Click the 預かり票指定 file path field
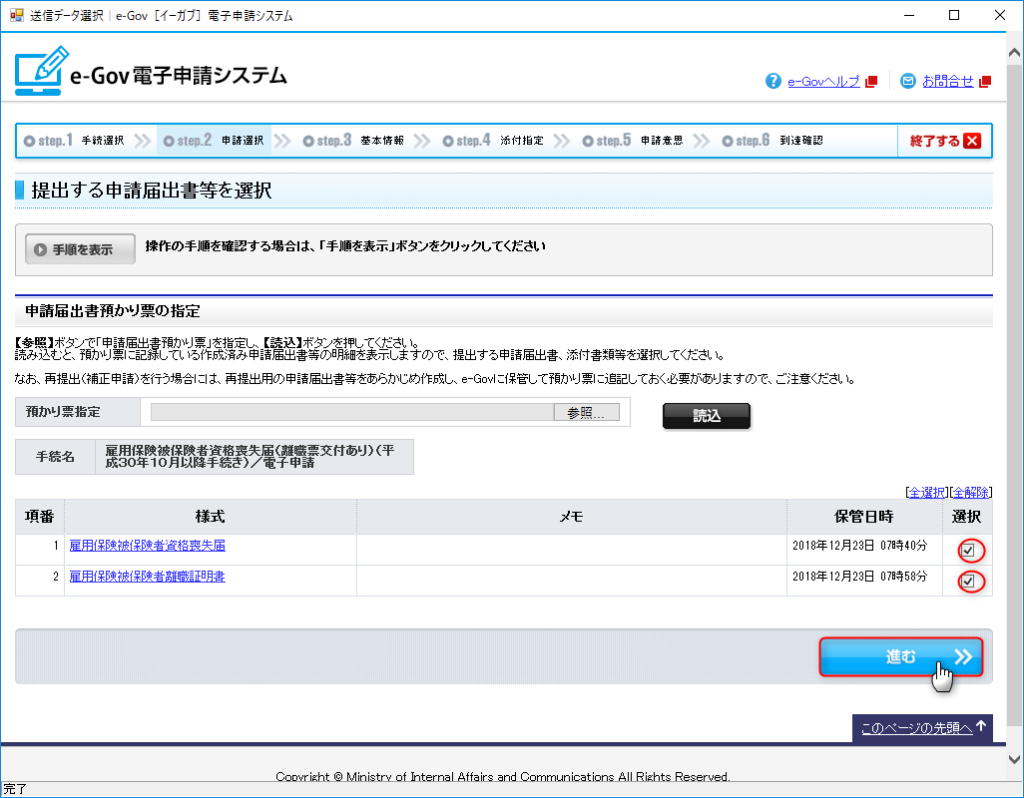 [x=352, y=412]
